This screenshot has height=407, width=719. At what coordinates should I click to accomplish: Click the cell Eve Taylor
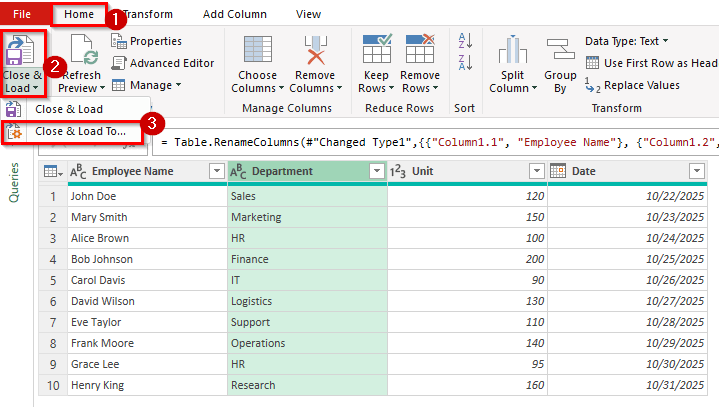click(147, 323)
